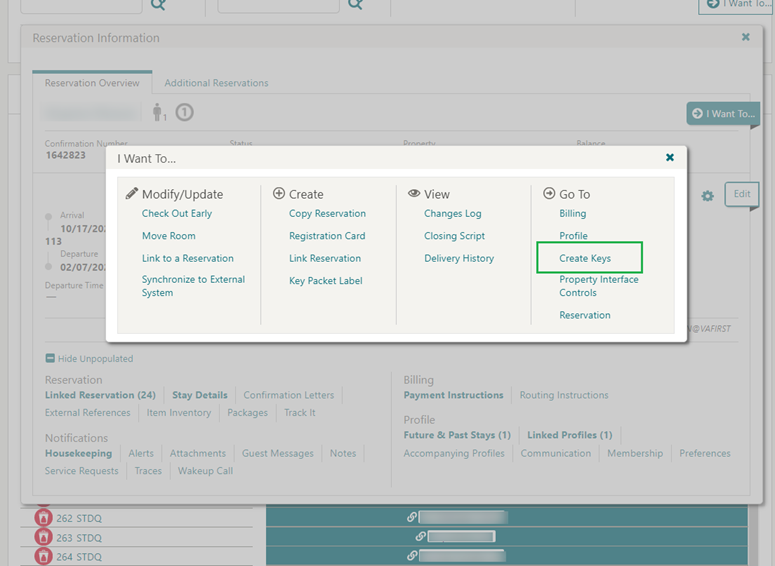Click link icon on room 263 reservation bar
The width and height of the screenshot is (775, 566).
click(x=420, y=536)
